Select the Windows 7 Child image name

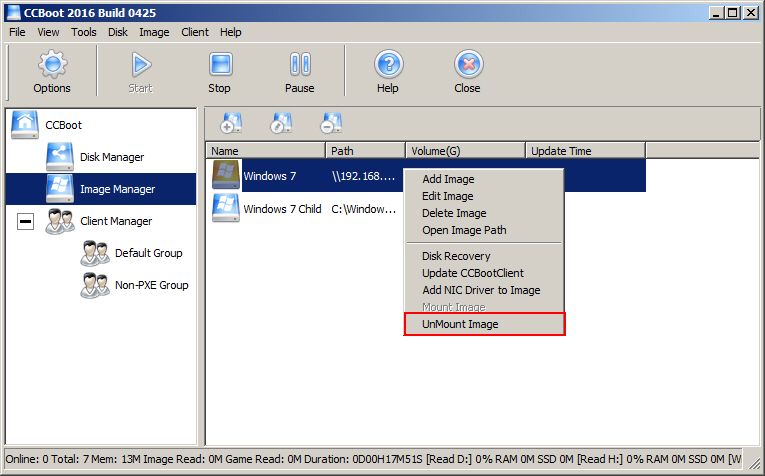tap(282, 209)
